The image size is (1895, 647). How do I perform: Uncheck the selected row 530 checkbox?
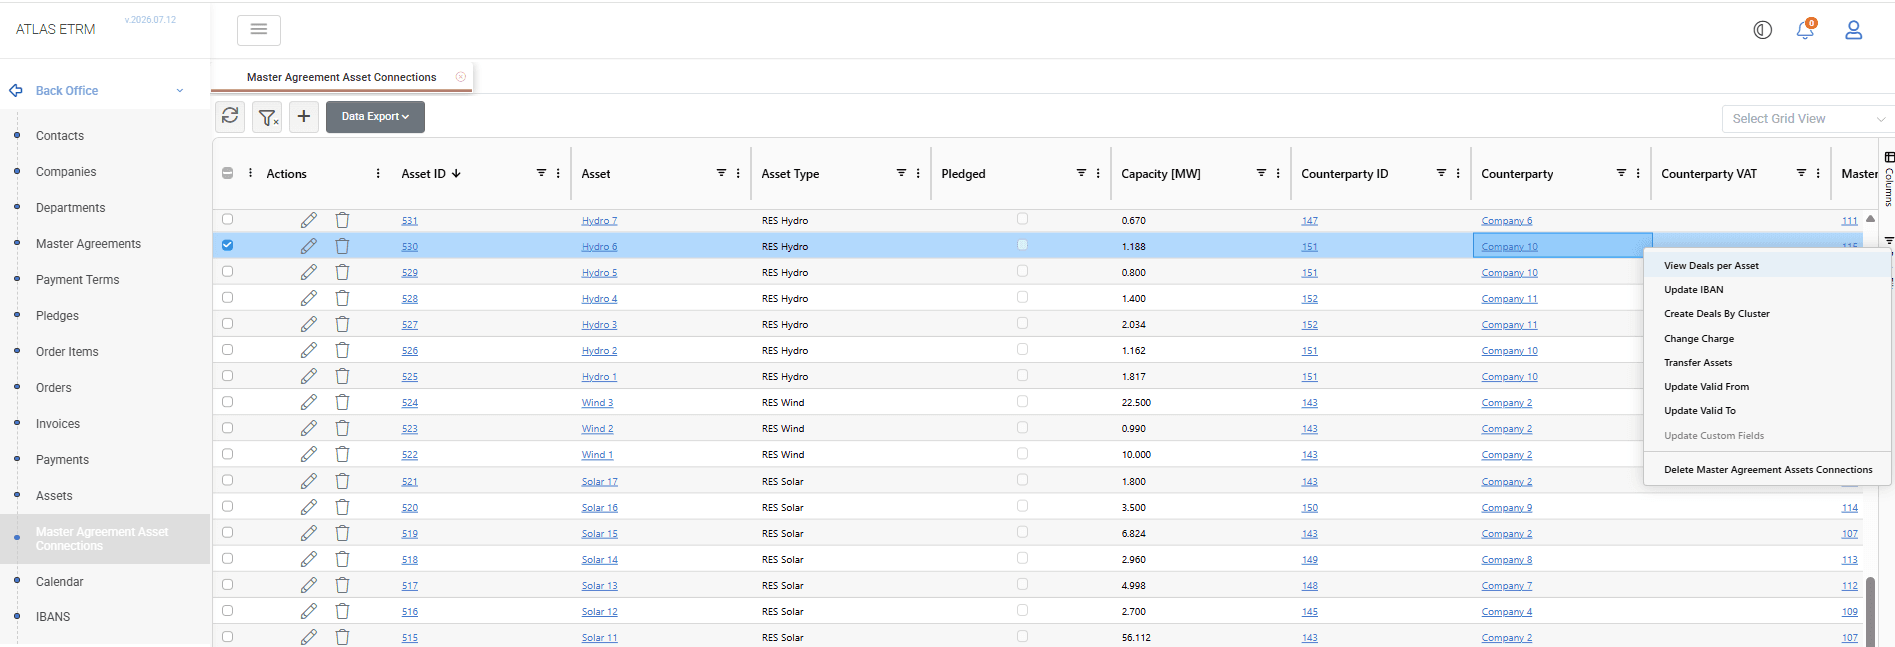[x=227, y=245]
